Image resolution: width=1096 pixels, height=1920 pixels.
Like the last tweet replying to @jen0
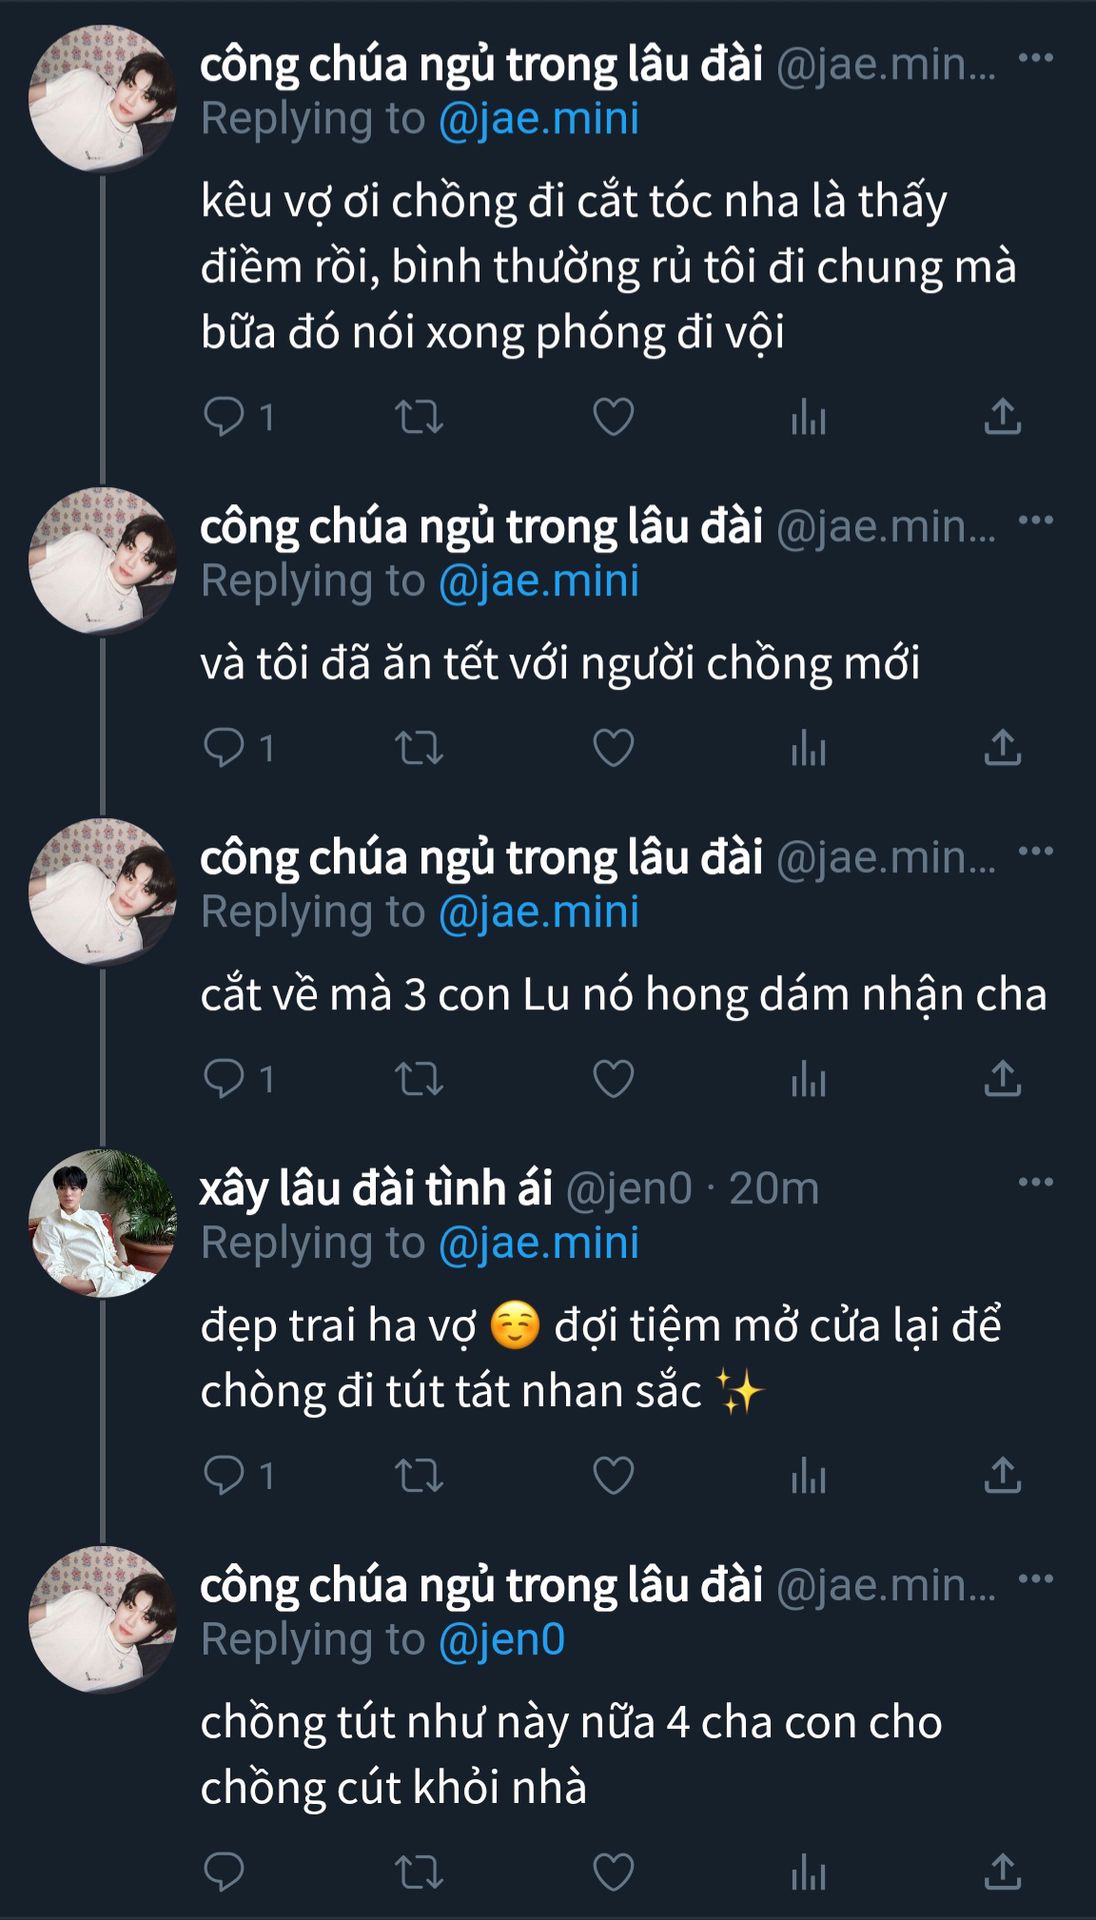tap(613, 1872)
